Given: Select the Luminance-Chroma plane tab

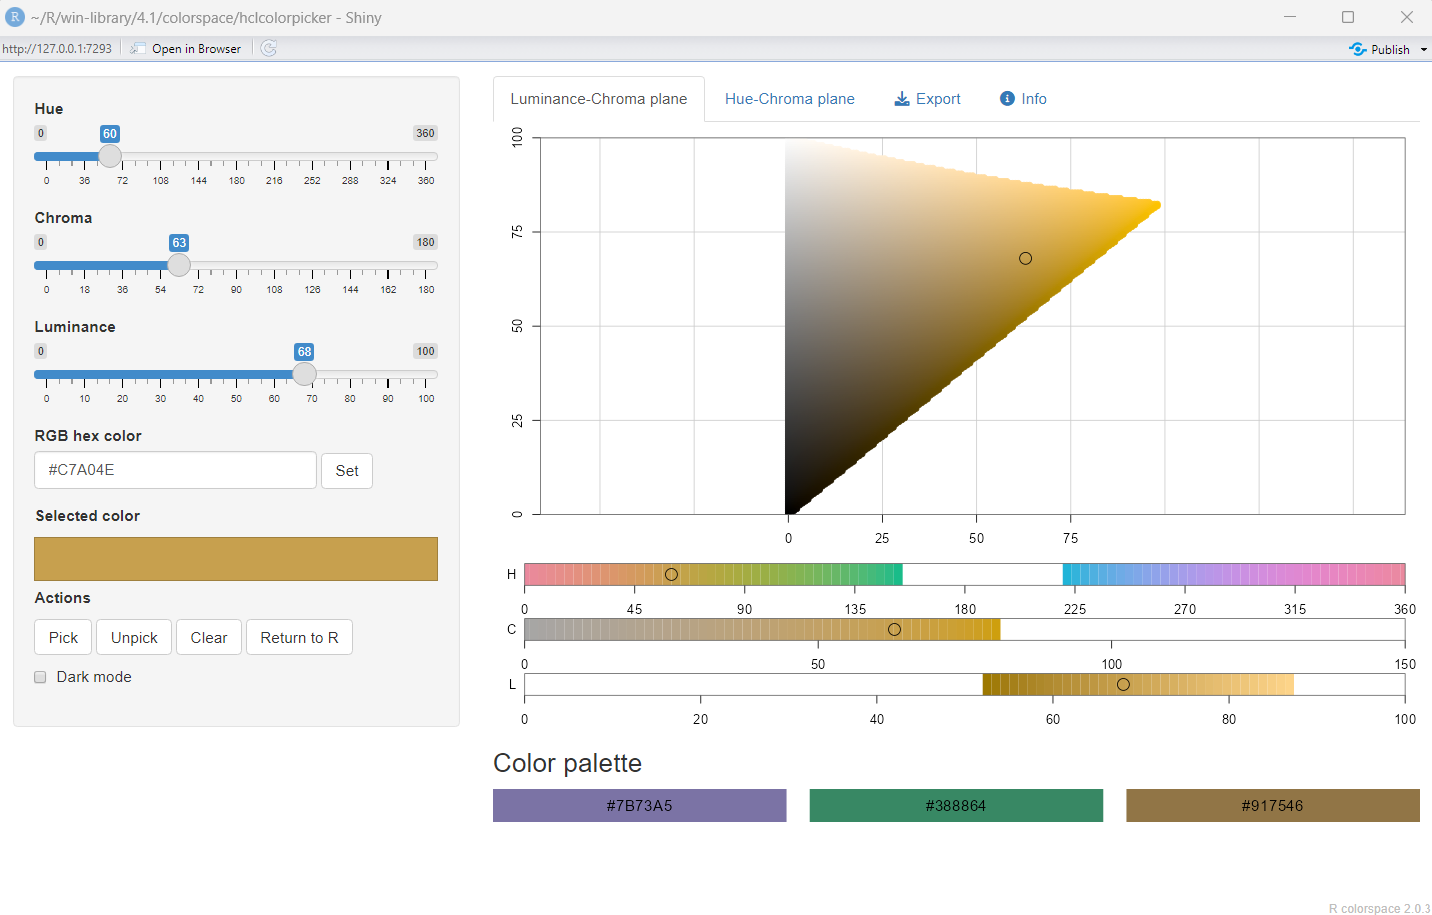Looking at the screenshot, I should click(x=598, y=99).
